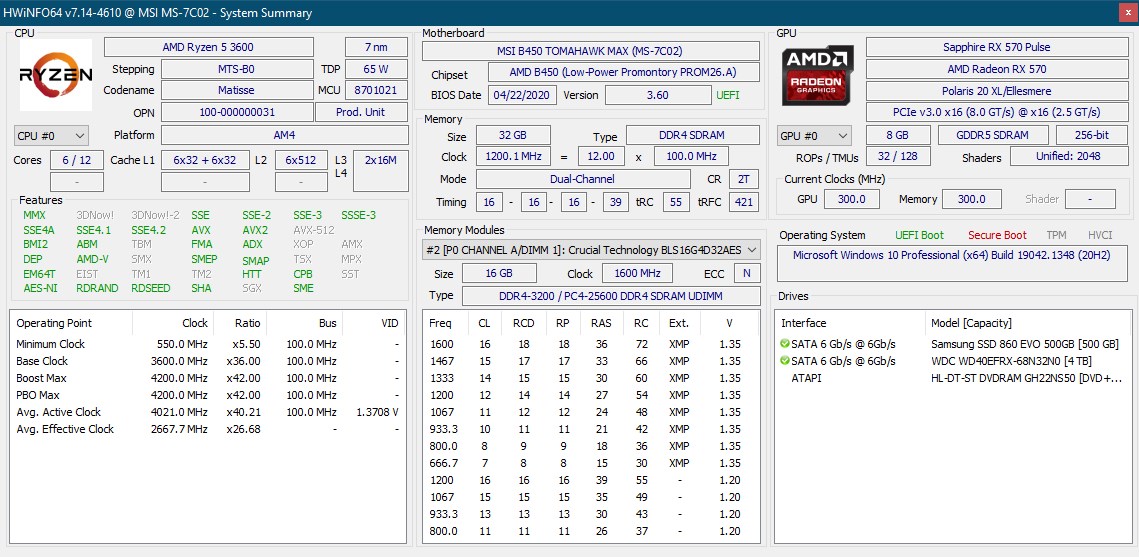Viewport: 1139px width, 557px height.
Task: Click the HVCI status label
Action: [x=1100, y=235]
